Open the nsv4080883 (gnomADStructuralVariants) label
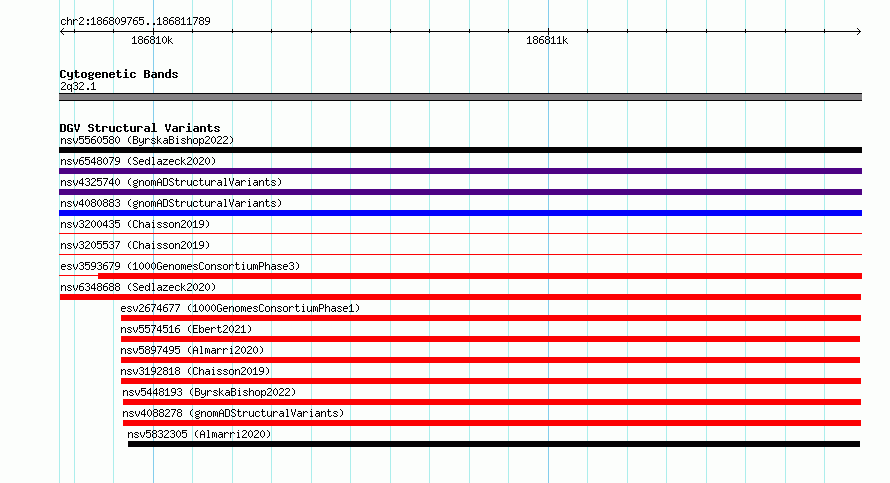This screenshot has width=890, height=483. (x=171, y=203)
